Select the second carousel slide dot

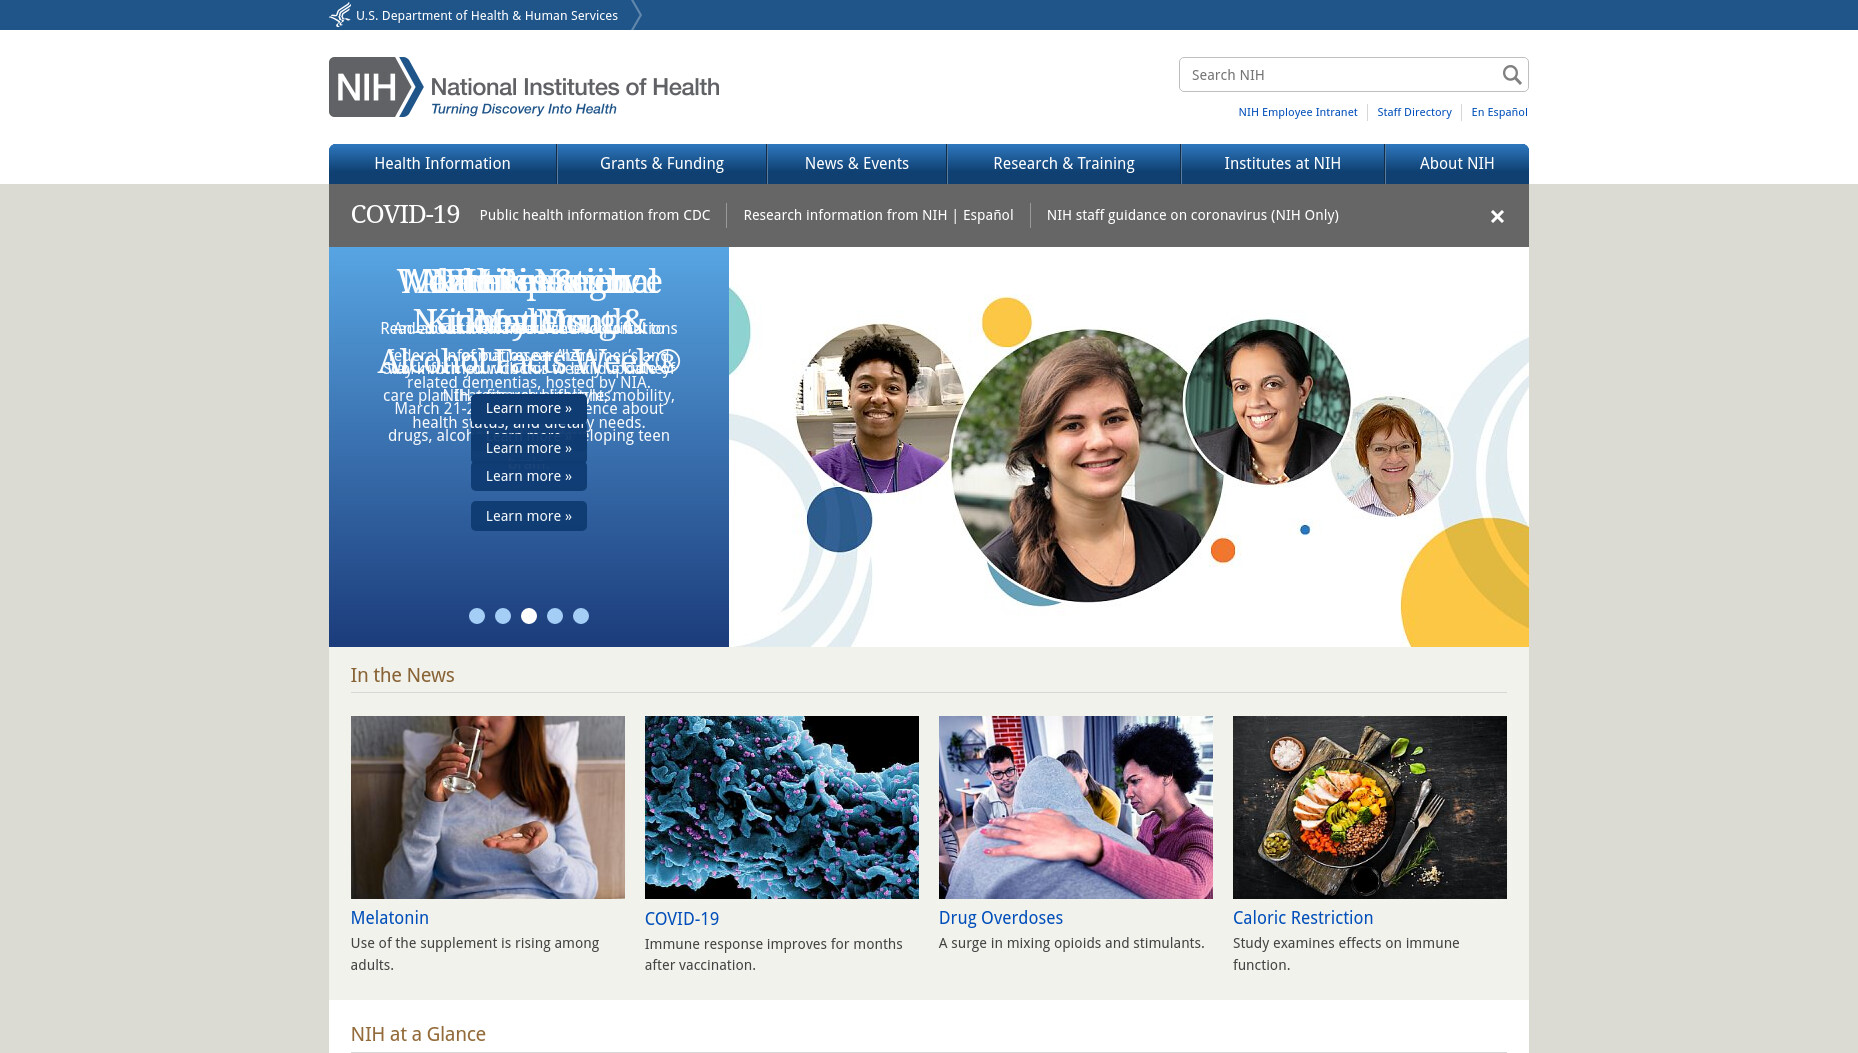click(x=503, y=616)
